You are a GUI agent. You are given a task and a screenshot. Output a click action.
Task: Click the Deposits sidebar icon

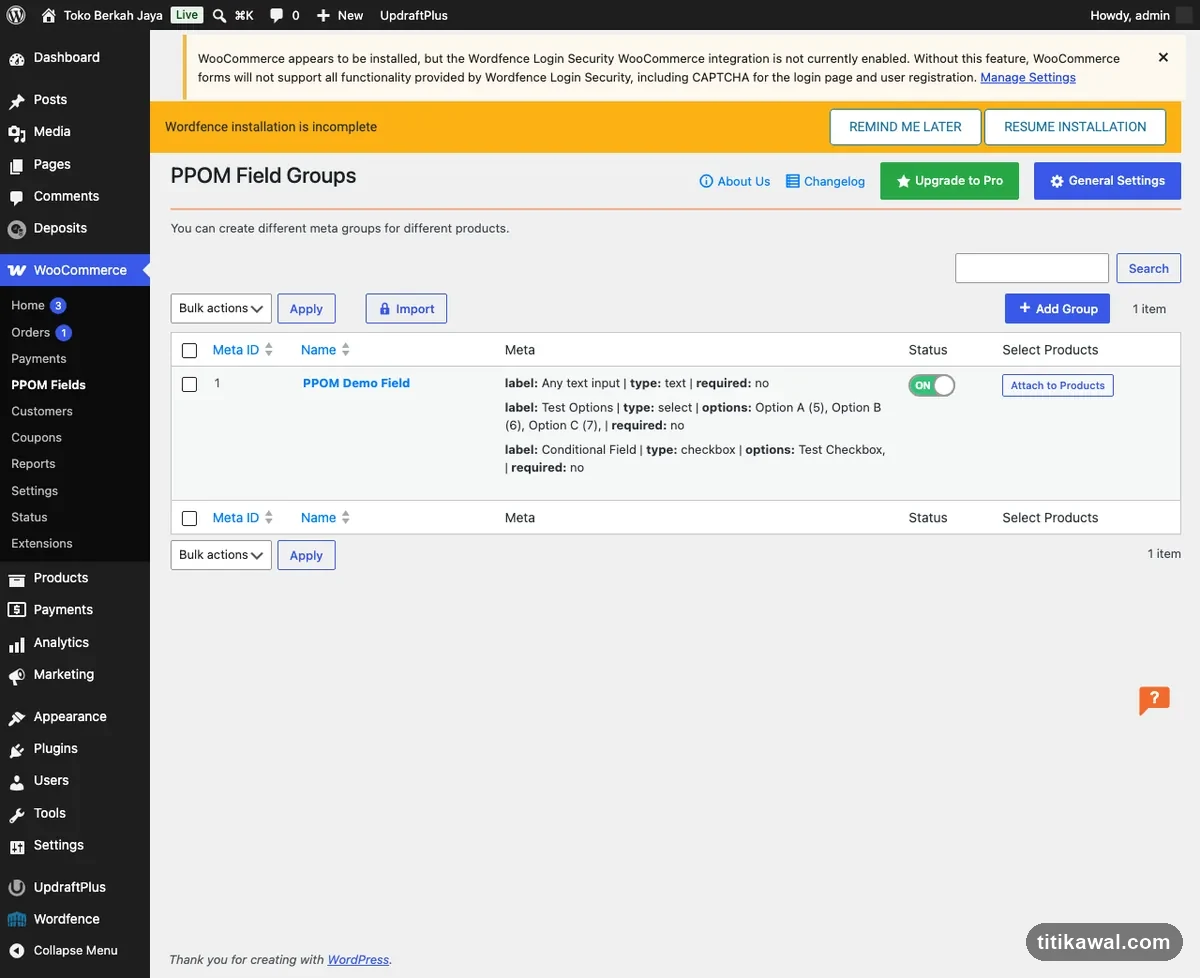[x=17, y=229]
